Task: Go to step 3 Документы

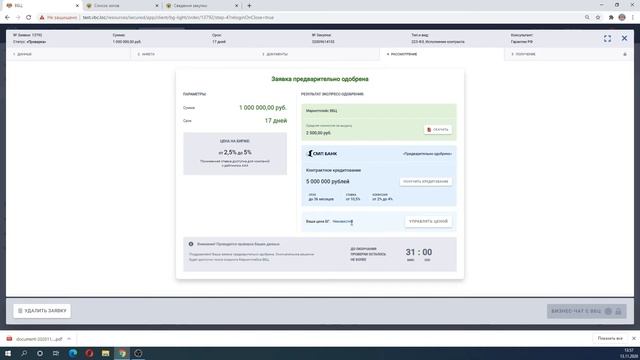Action: click(x=318, y=54)
